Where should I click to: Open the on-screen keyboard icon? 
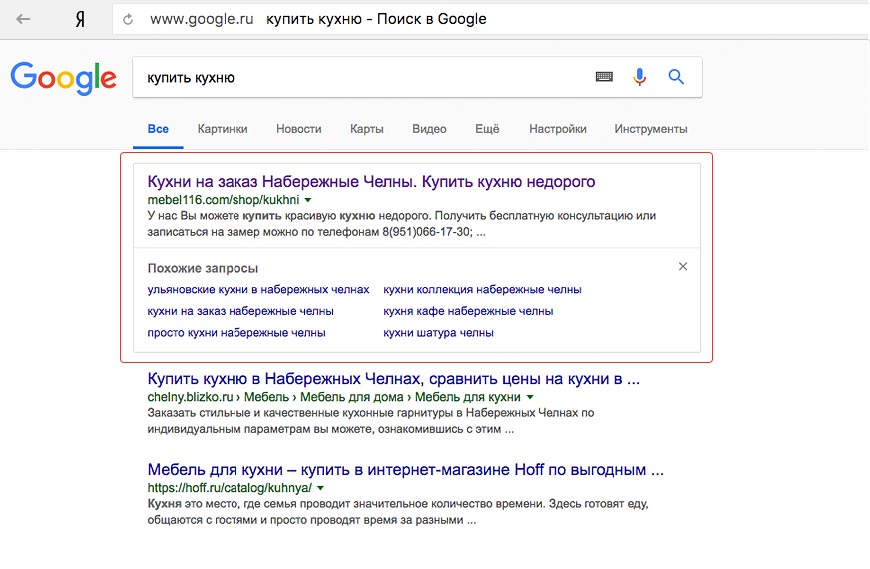604,77
